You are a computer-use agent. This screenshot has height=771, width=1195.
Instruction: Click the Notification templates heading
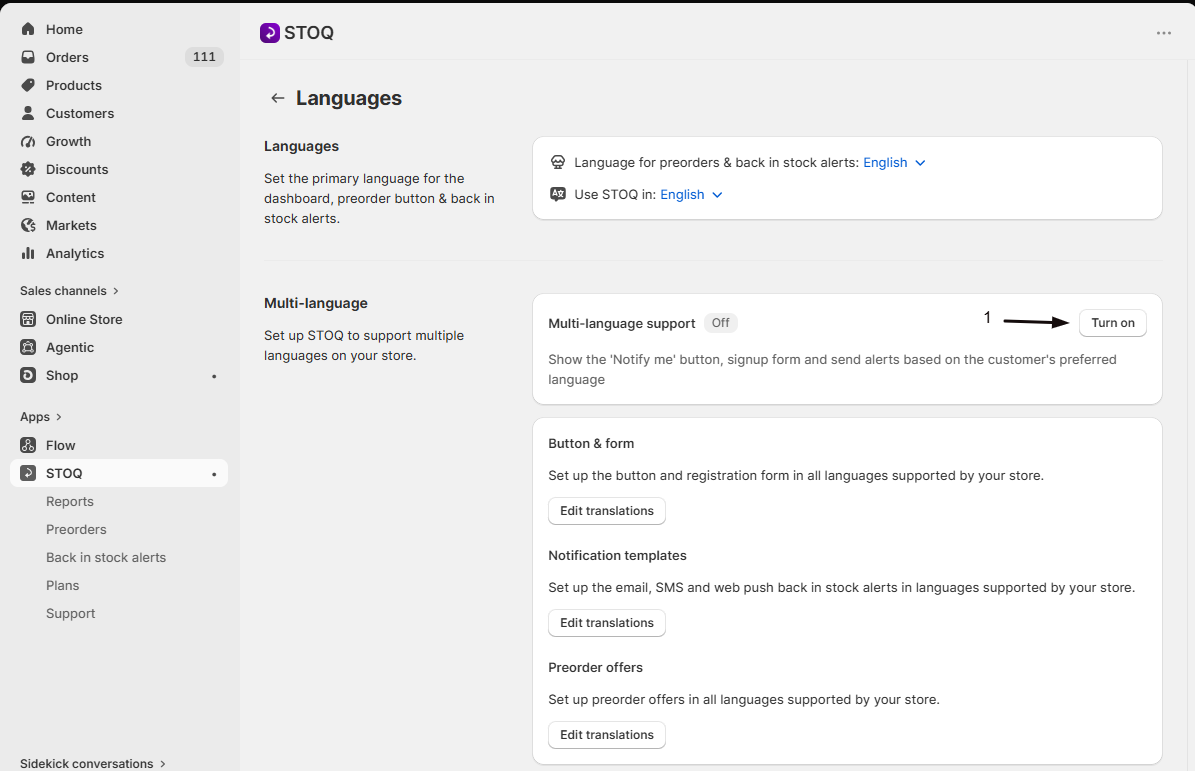pos(617,555)
